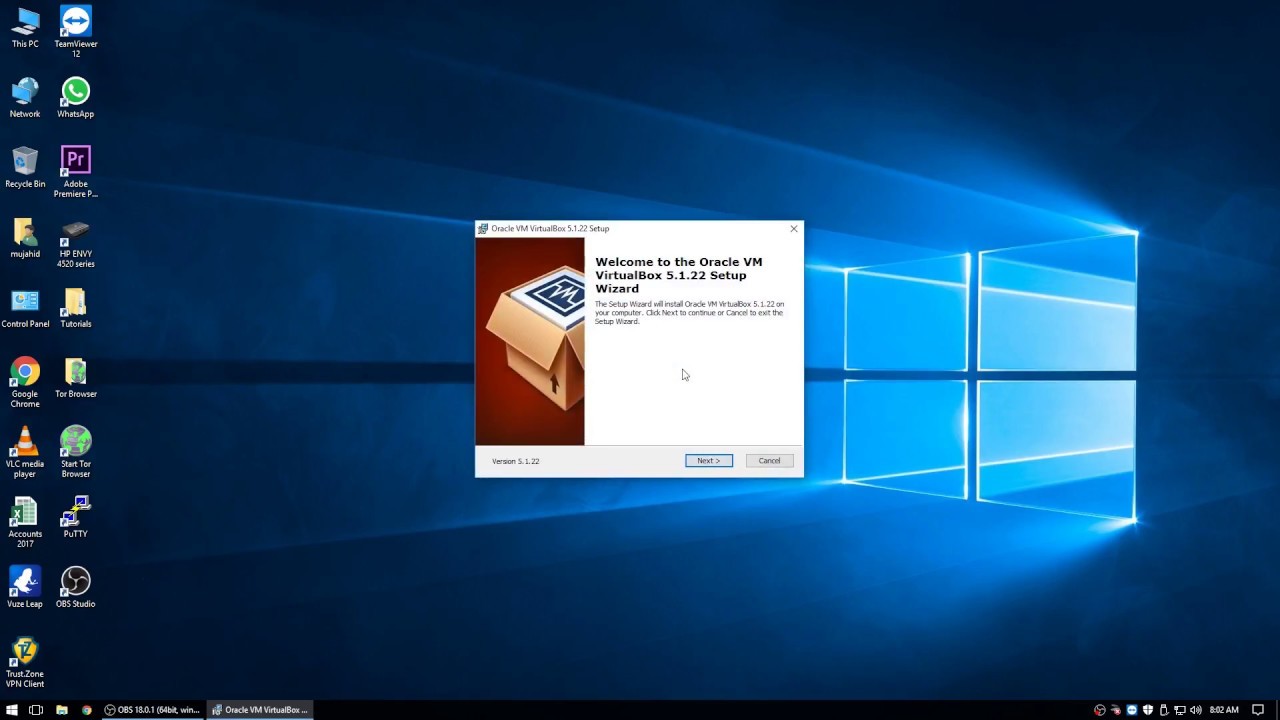Select the Adobe Premiere Pro shortcut
The height and width of the screenshot is (720, 1280).
point(76,172)
